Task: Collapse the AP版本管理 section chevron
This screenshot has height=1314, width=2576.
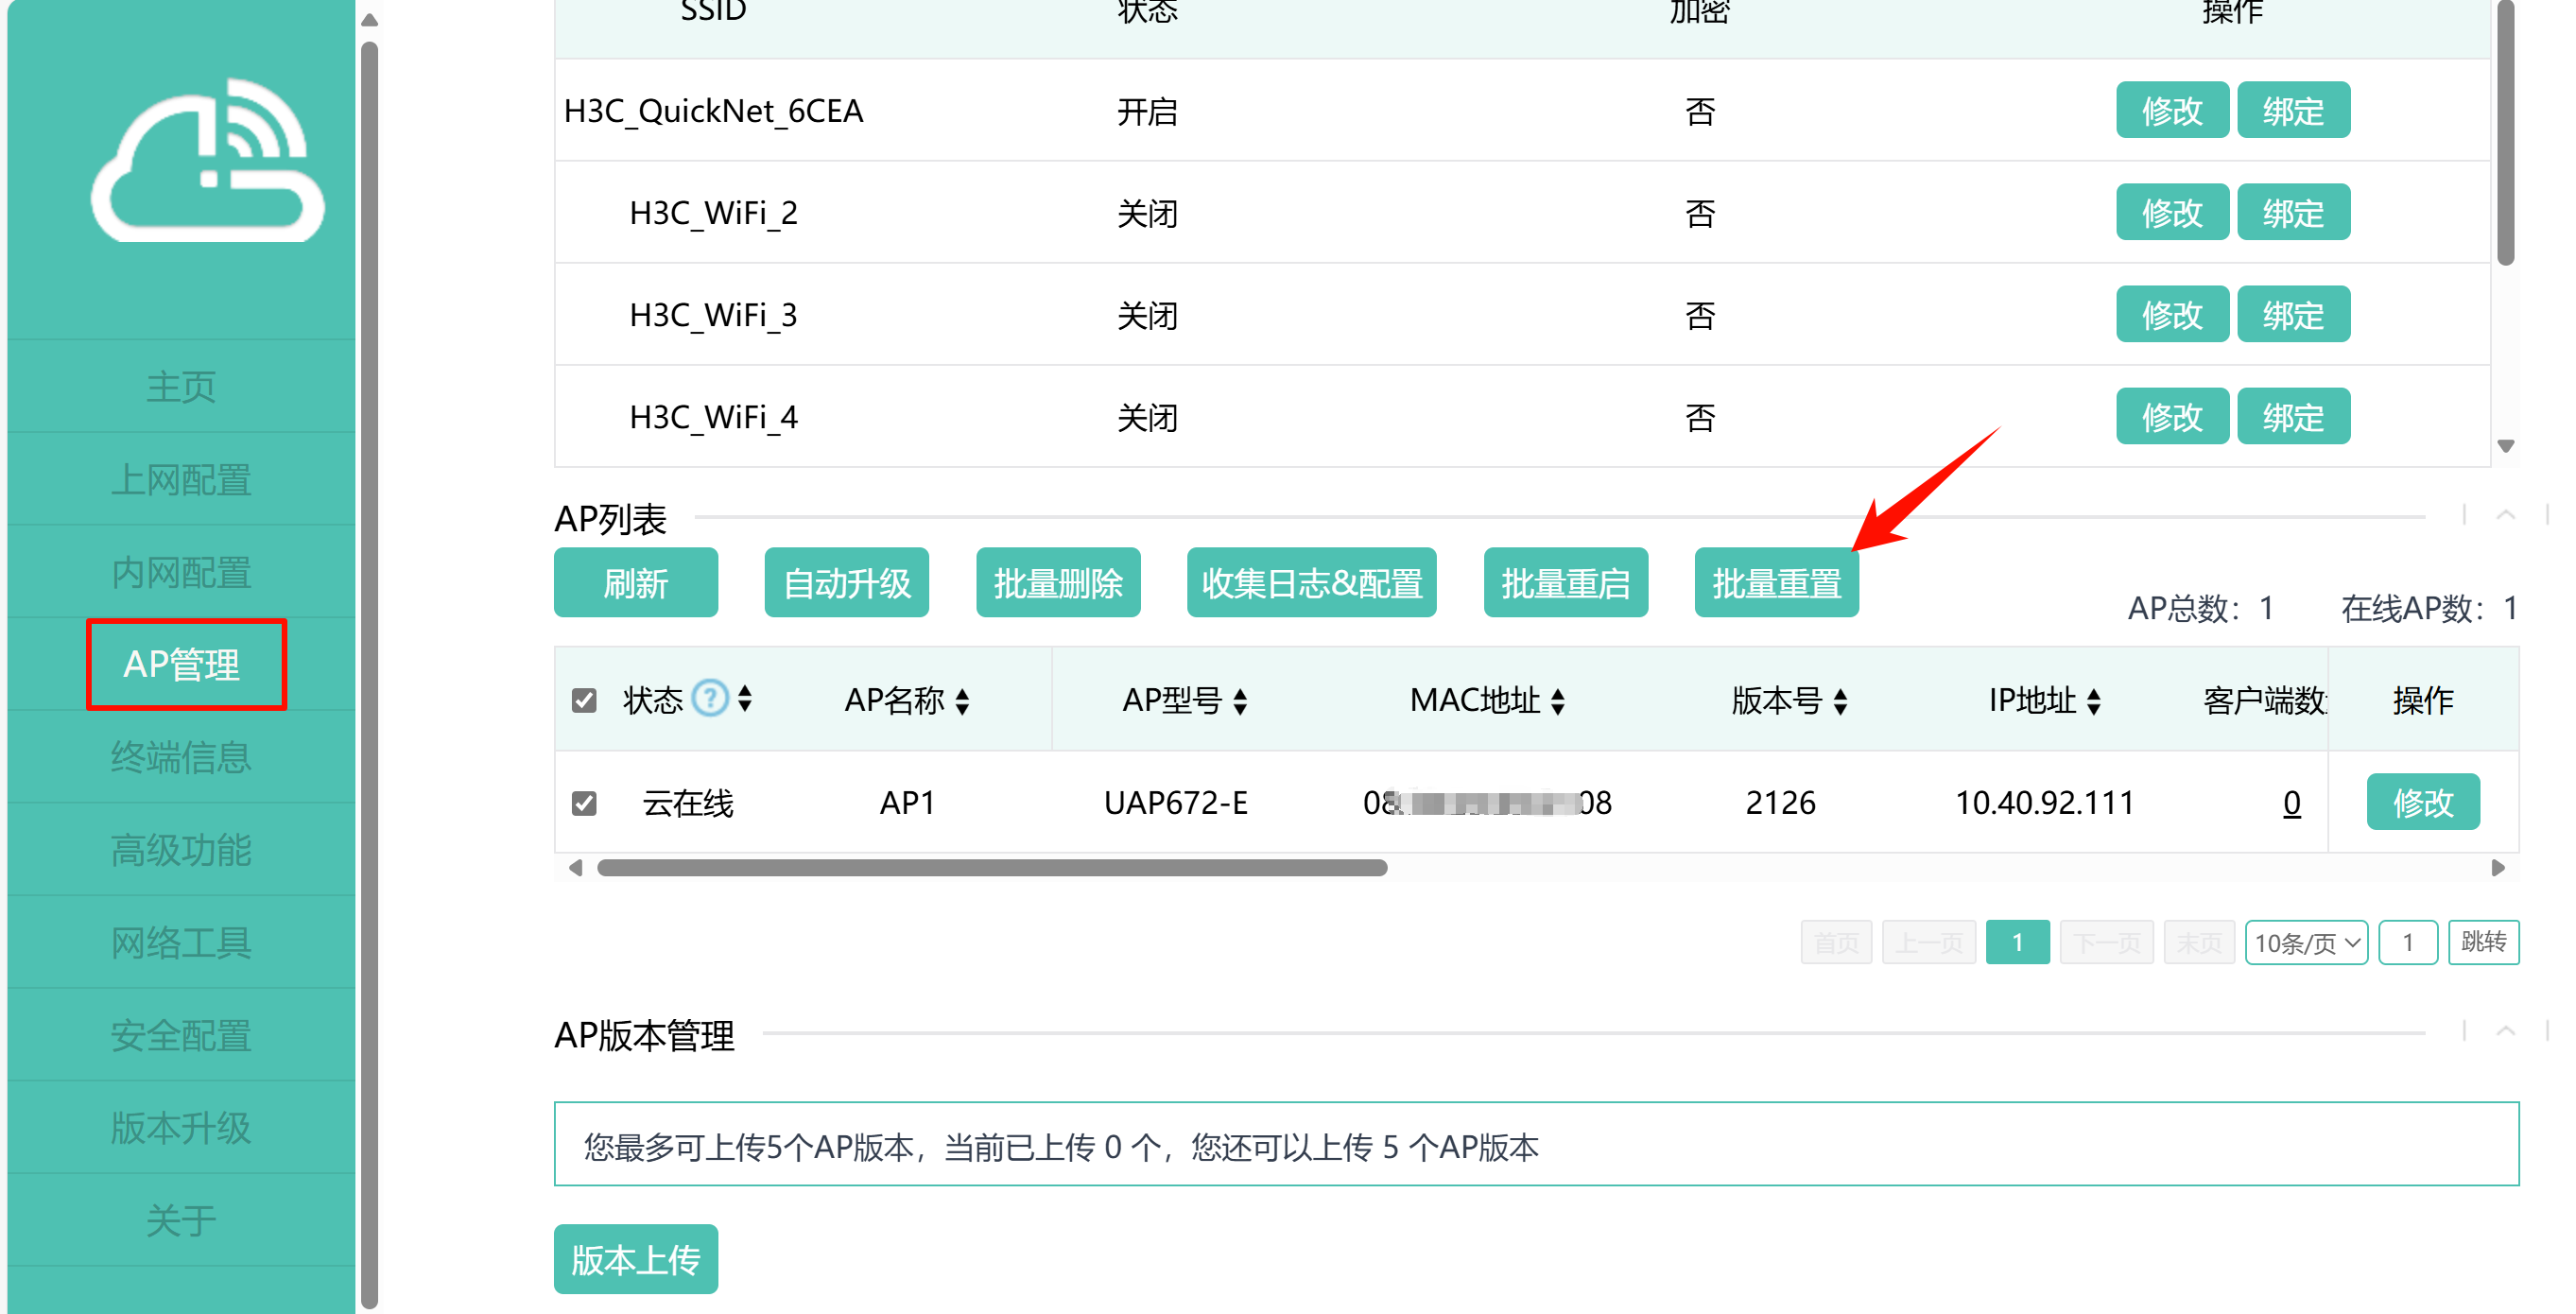Action: pyautogui.click(x=2505, y=1031)
